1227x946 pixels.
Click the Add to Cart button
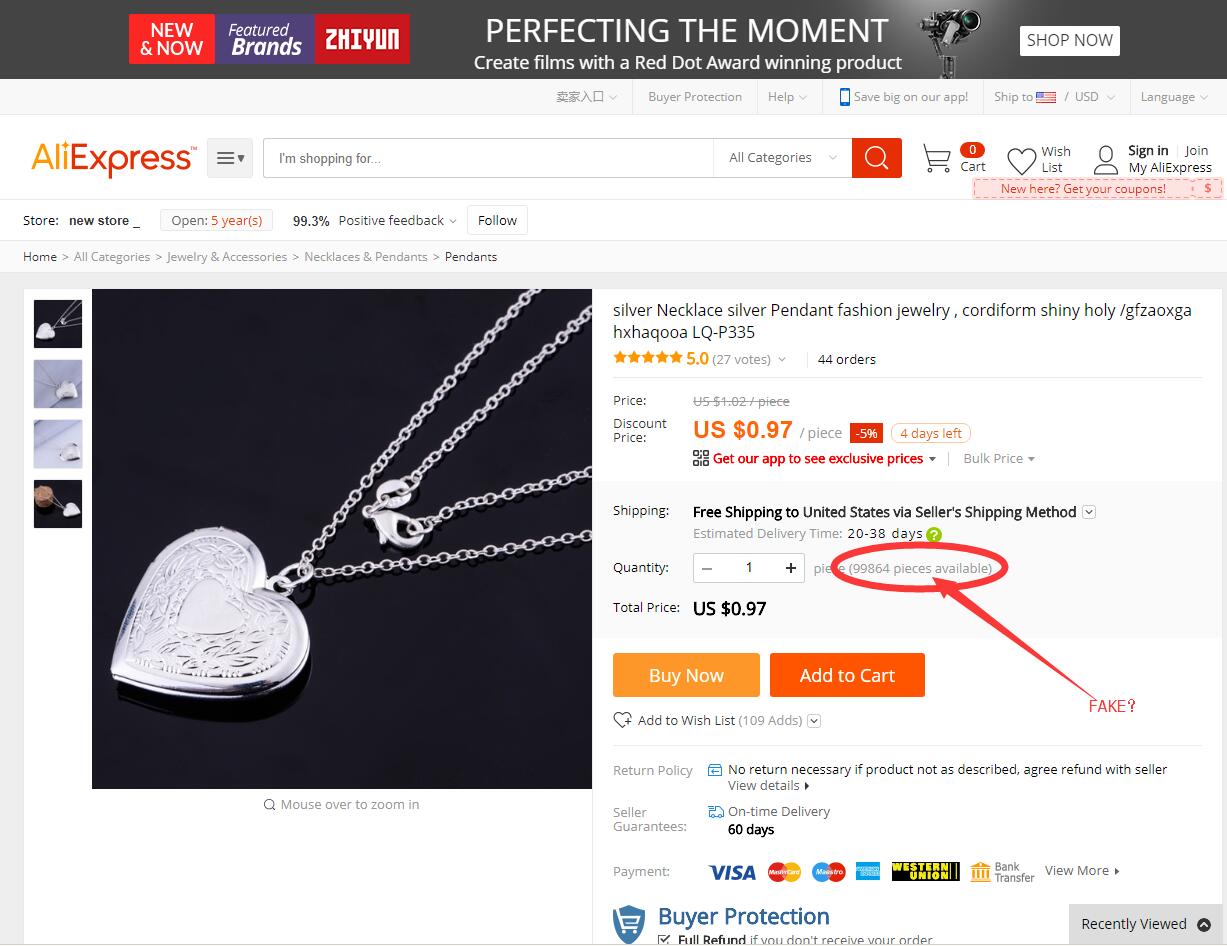click(847, 675)
